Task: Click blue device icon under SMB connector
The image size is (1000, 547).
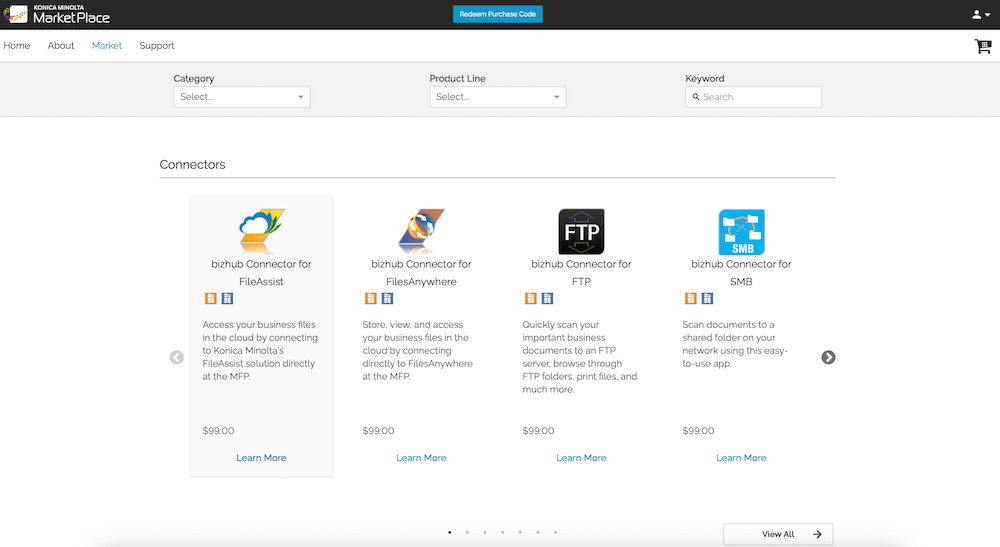Action: (x=707, y=298)
